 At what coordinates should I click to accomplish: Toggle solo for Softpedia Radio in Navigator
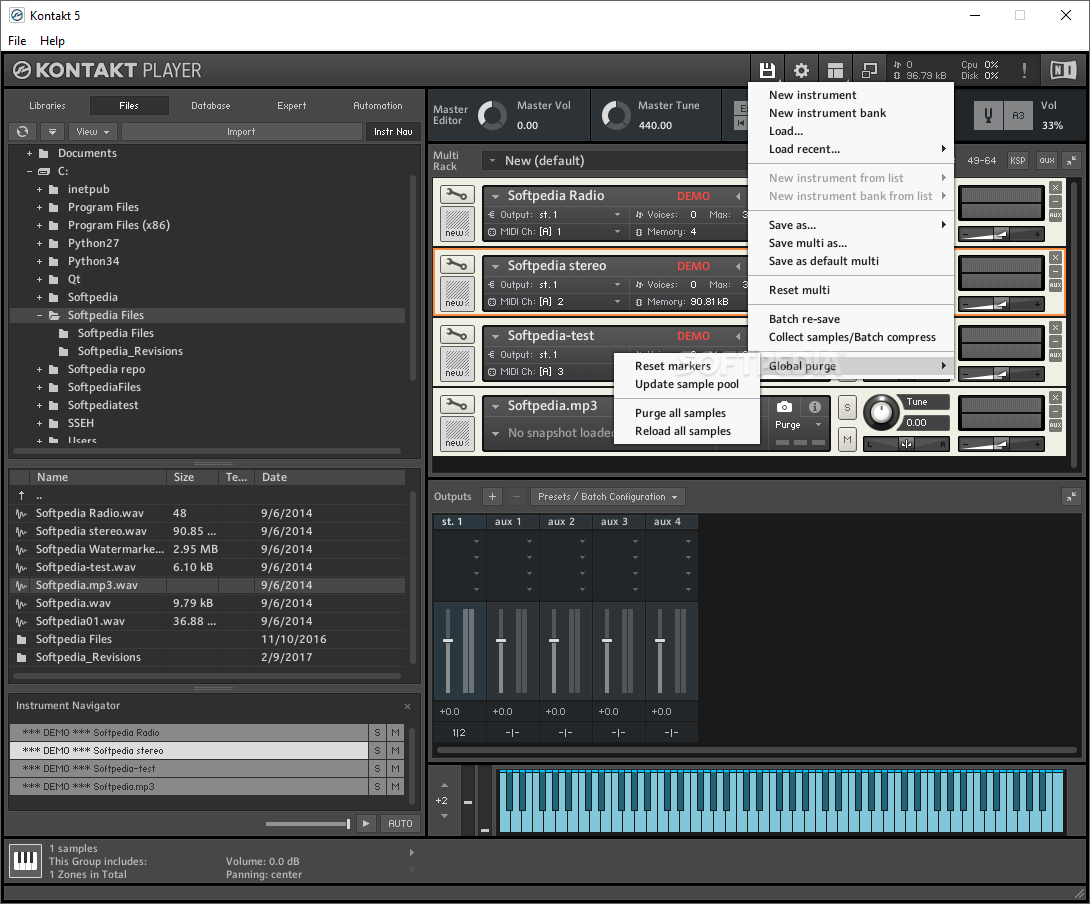[x=377, y=732]
